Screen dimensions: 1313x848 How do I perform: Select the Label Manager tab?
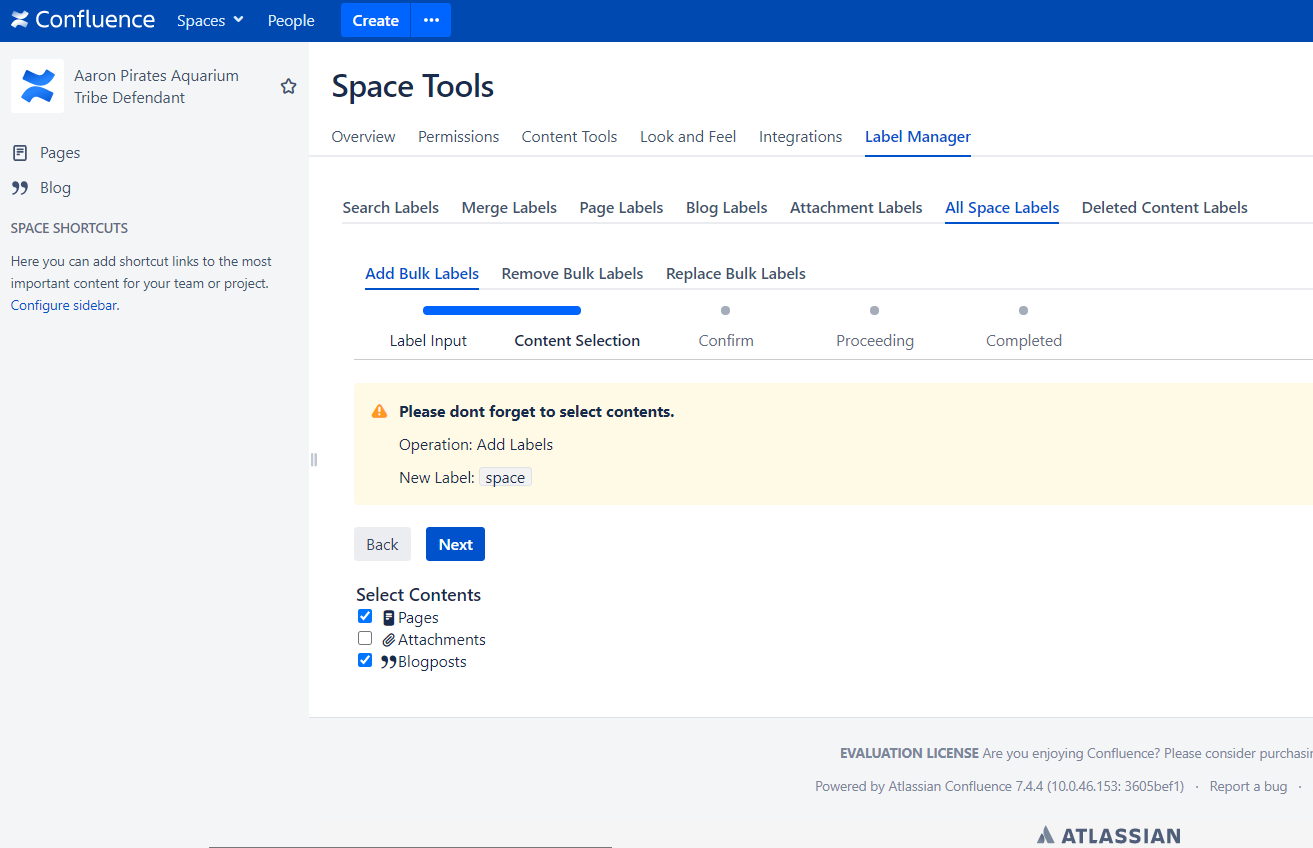(x=918, y=137)
